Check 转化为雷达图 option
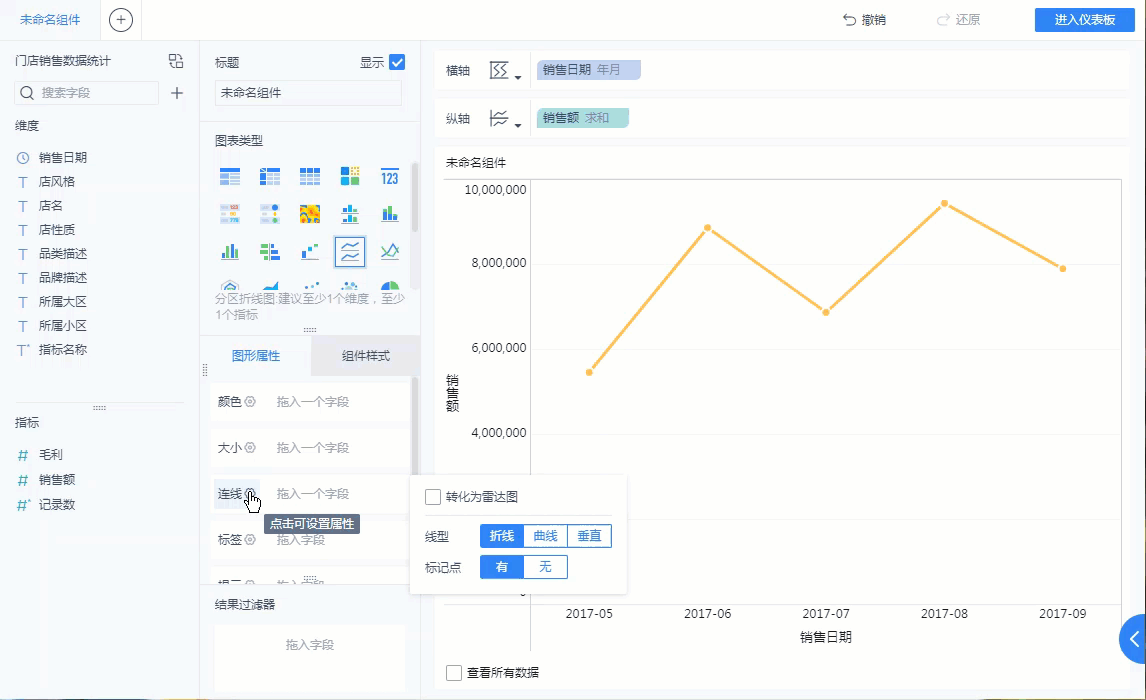Screen dimensions: 1146x700 433,497
